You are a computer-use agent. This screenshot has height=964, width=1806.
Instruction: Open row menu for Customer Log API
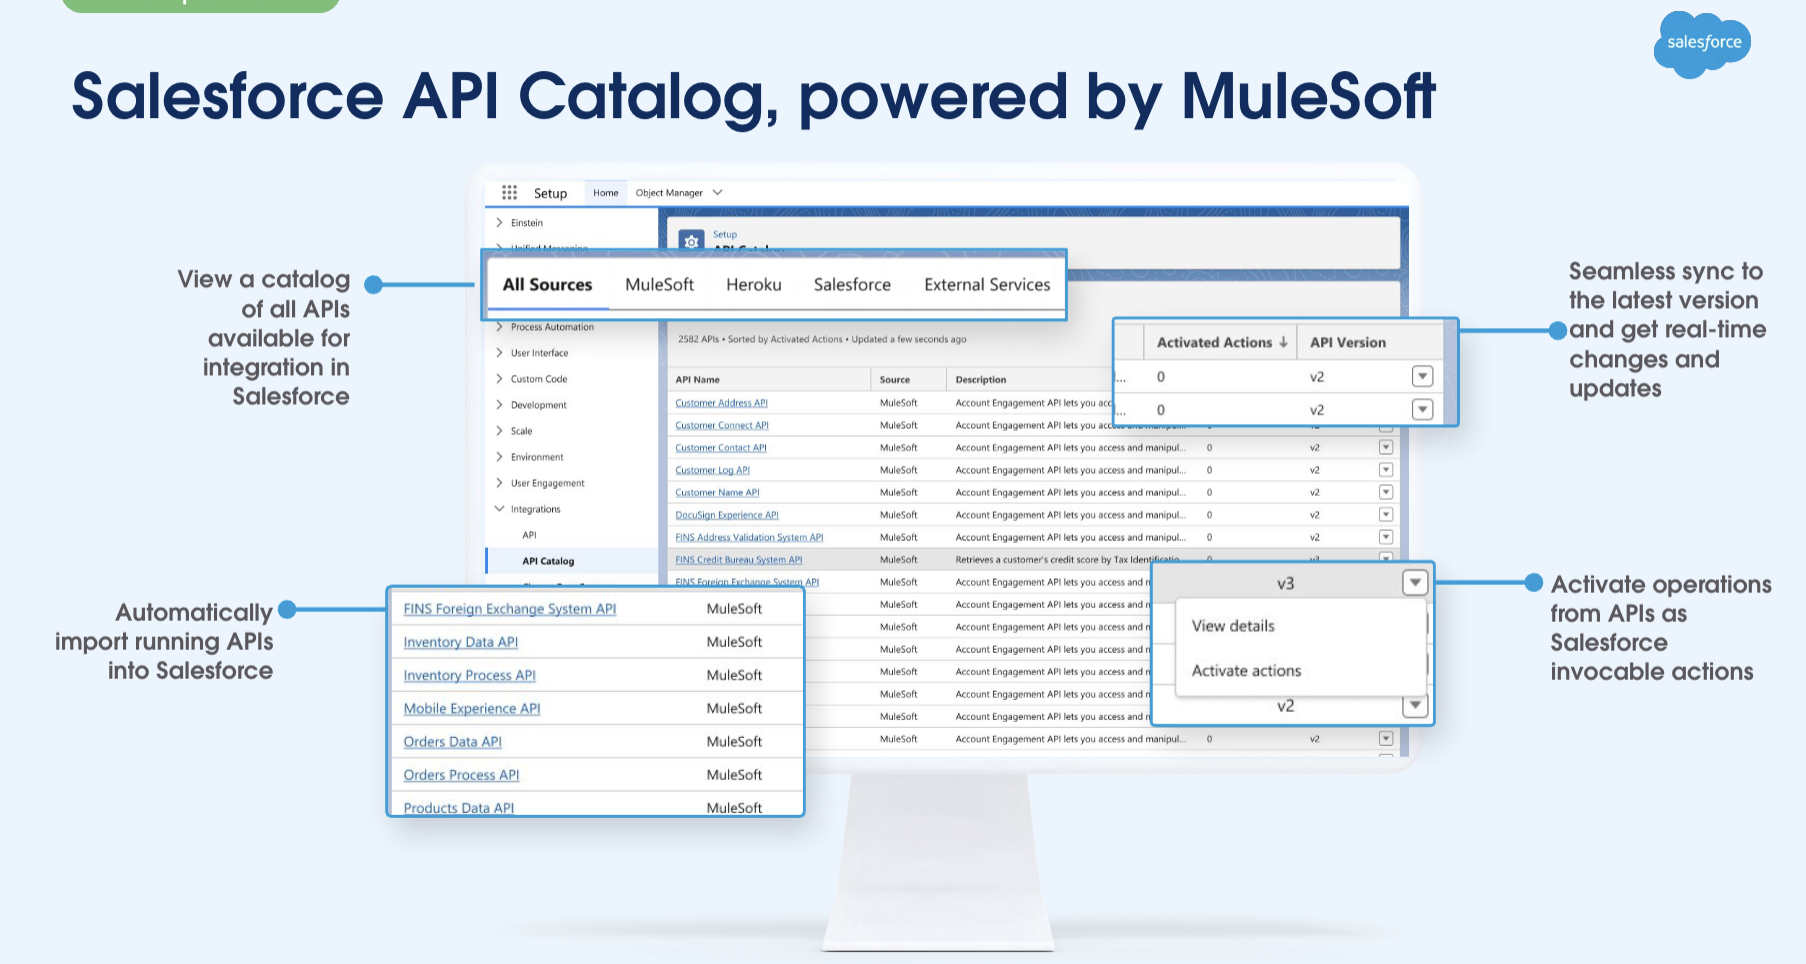tap(1386, 469)
